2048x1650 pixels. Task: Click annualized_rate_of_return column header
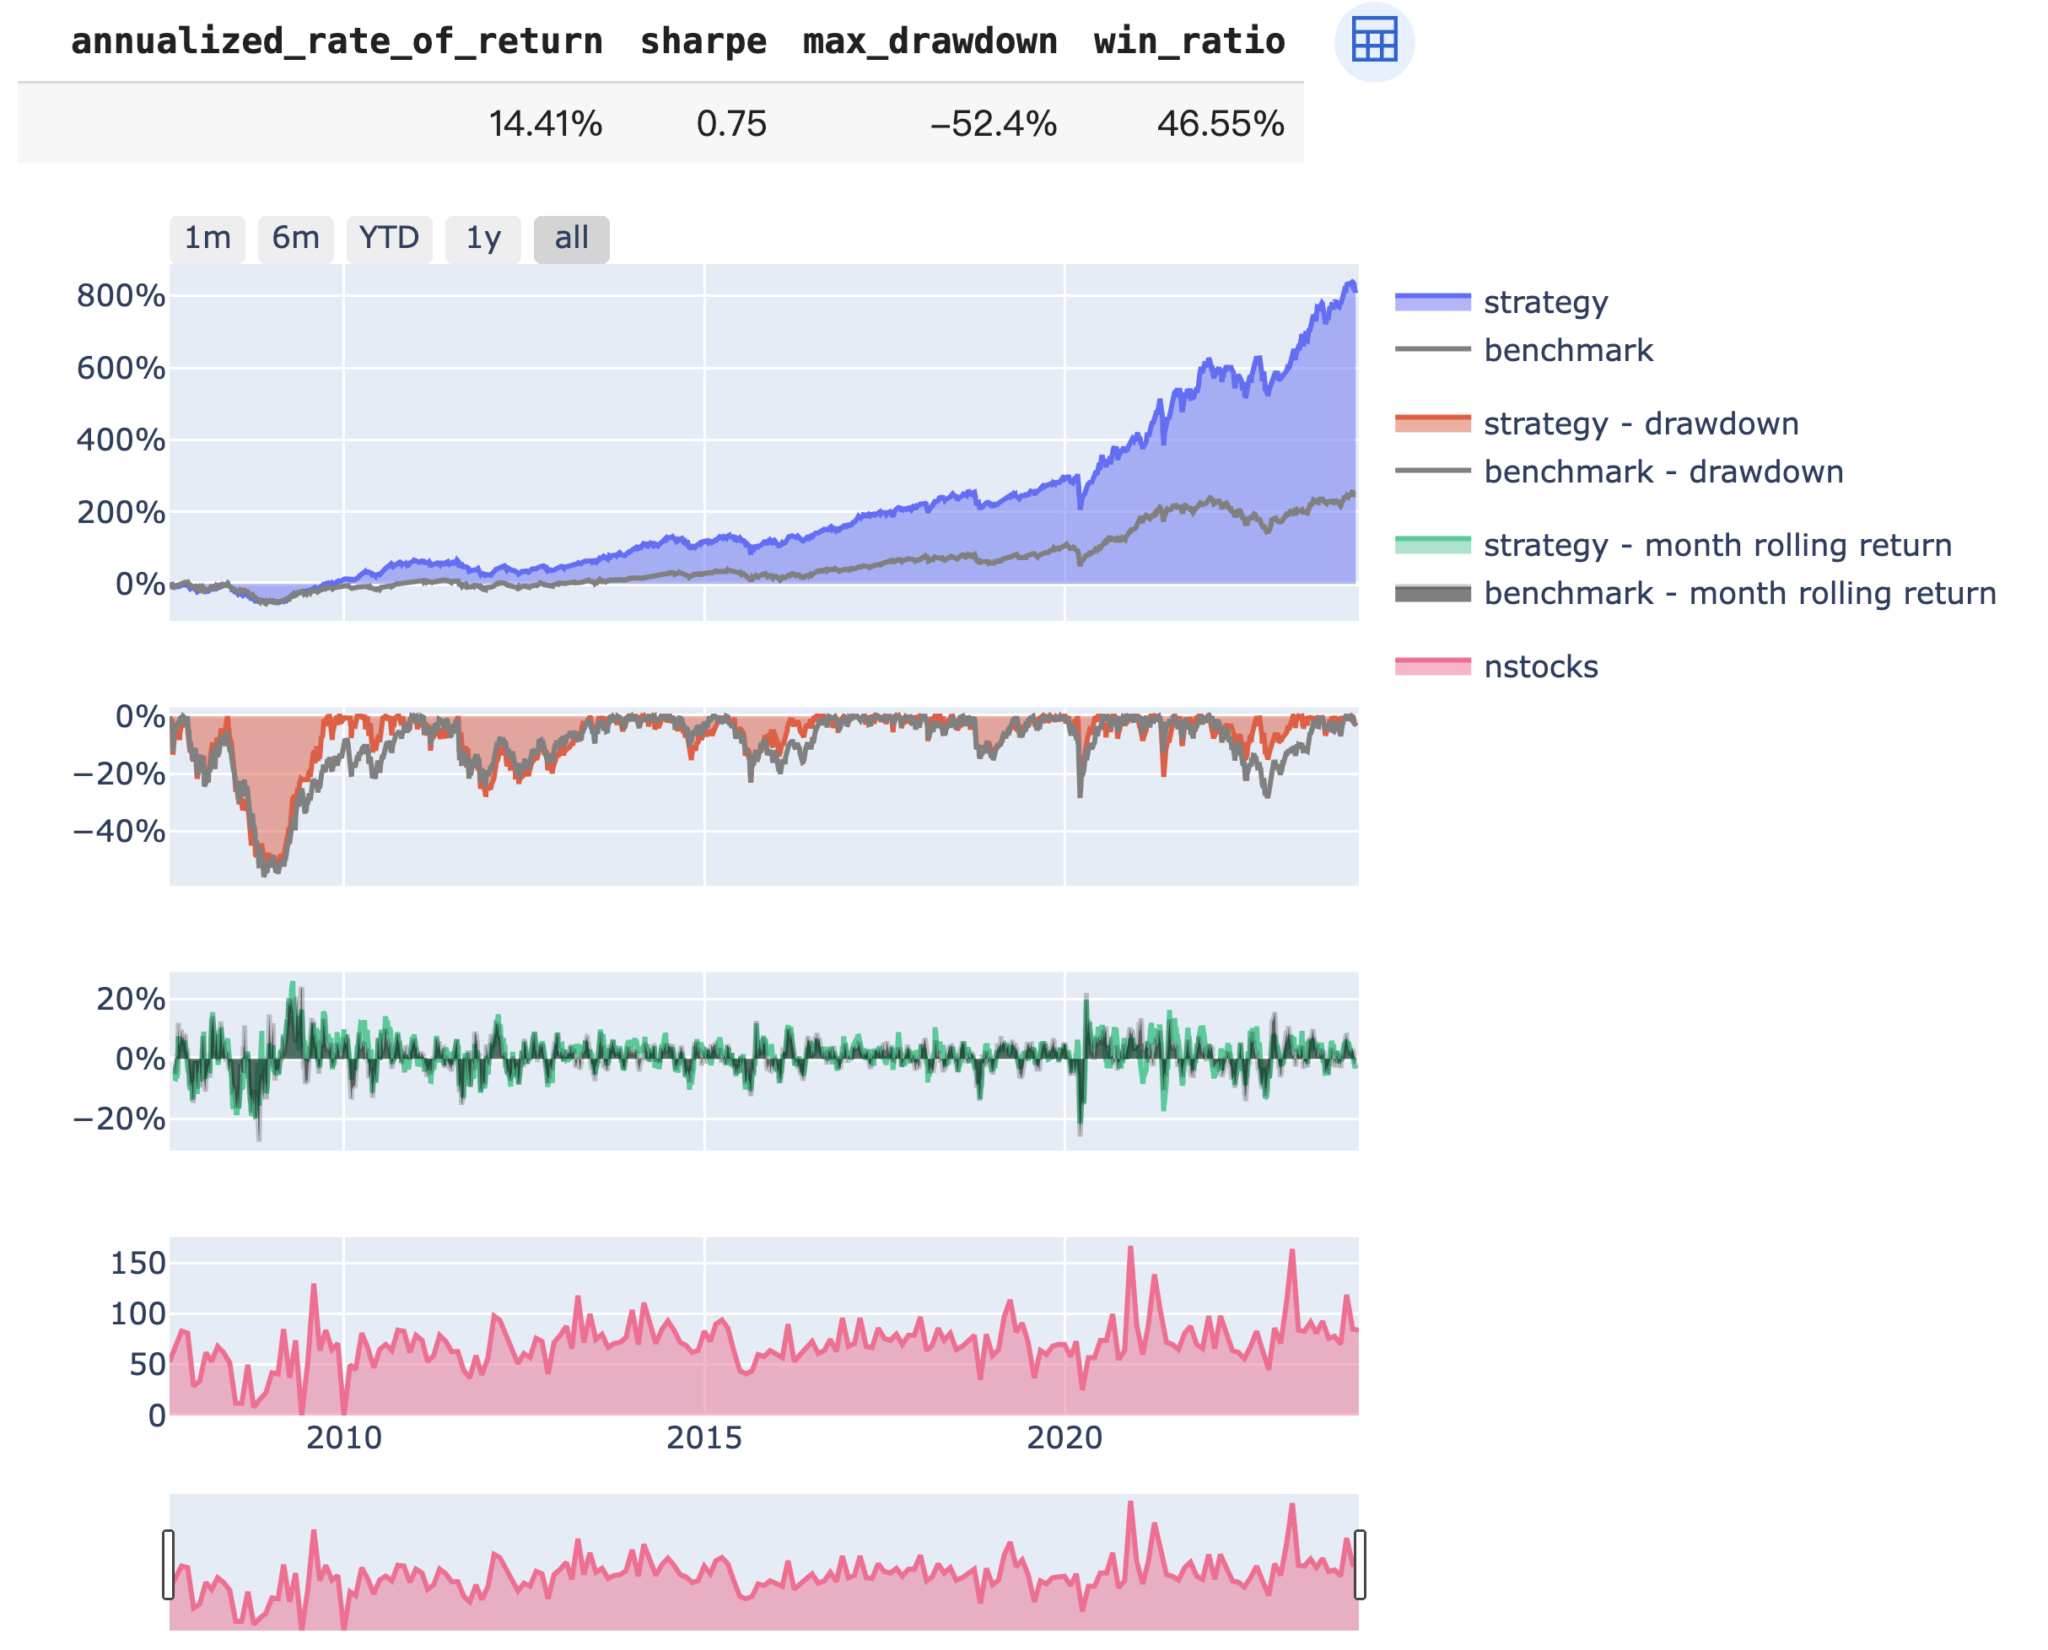337,42
